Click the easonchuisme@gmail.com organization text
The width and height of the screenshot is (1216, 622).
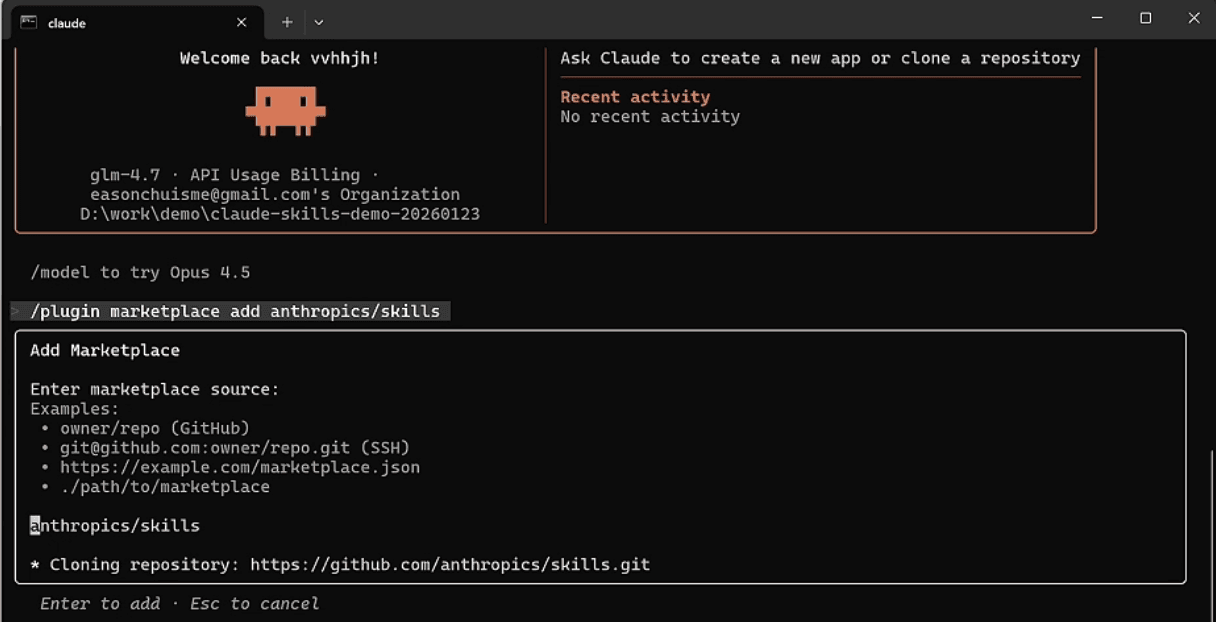tap(275, 194)
